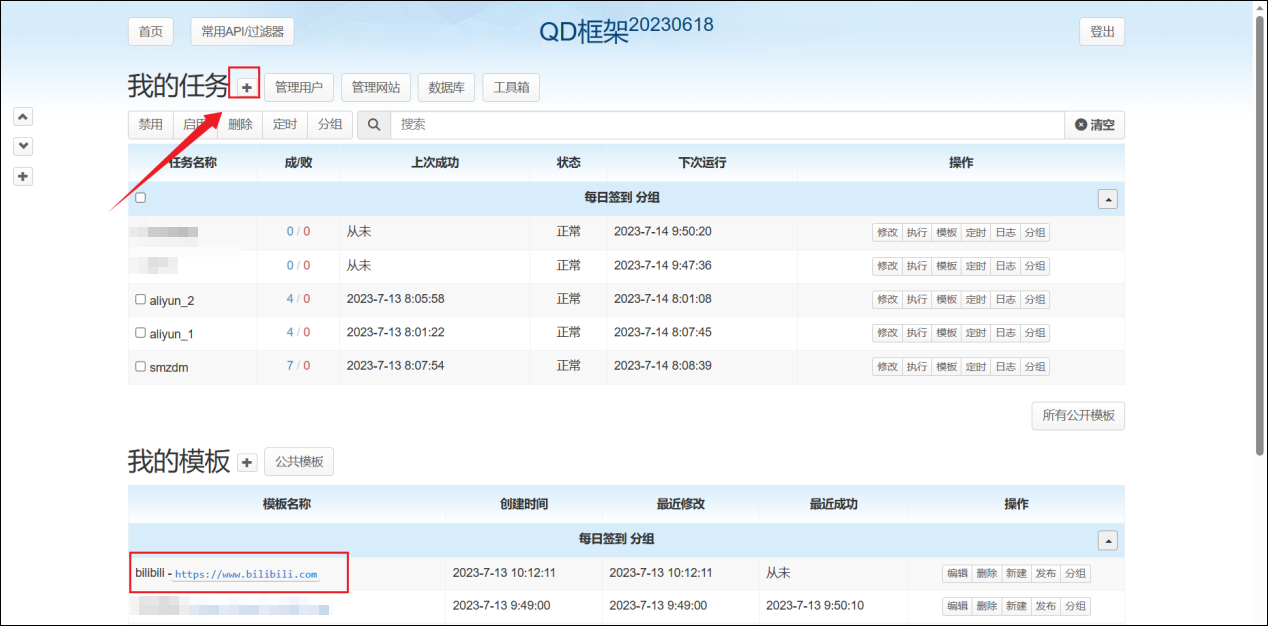The width and height of the screenshot is (1268, 626).
Task: Open 常用API/过滤器 page
Action: click(x=242, y=32)
